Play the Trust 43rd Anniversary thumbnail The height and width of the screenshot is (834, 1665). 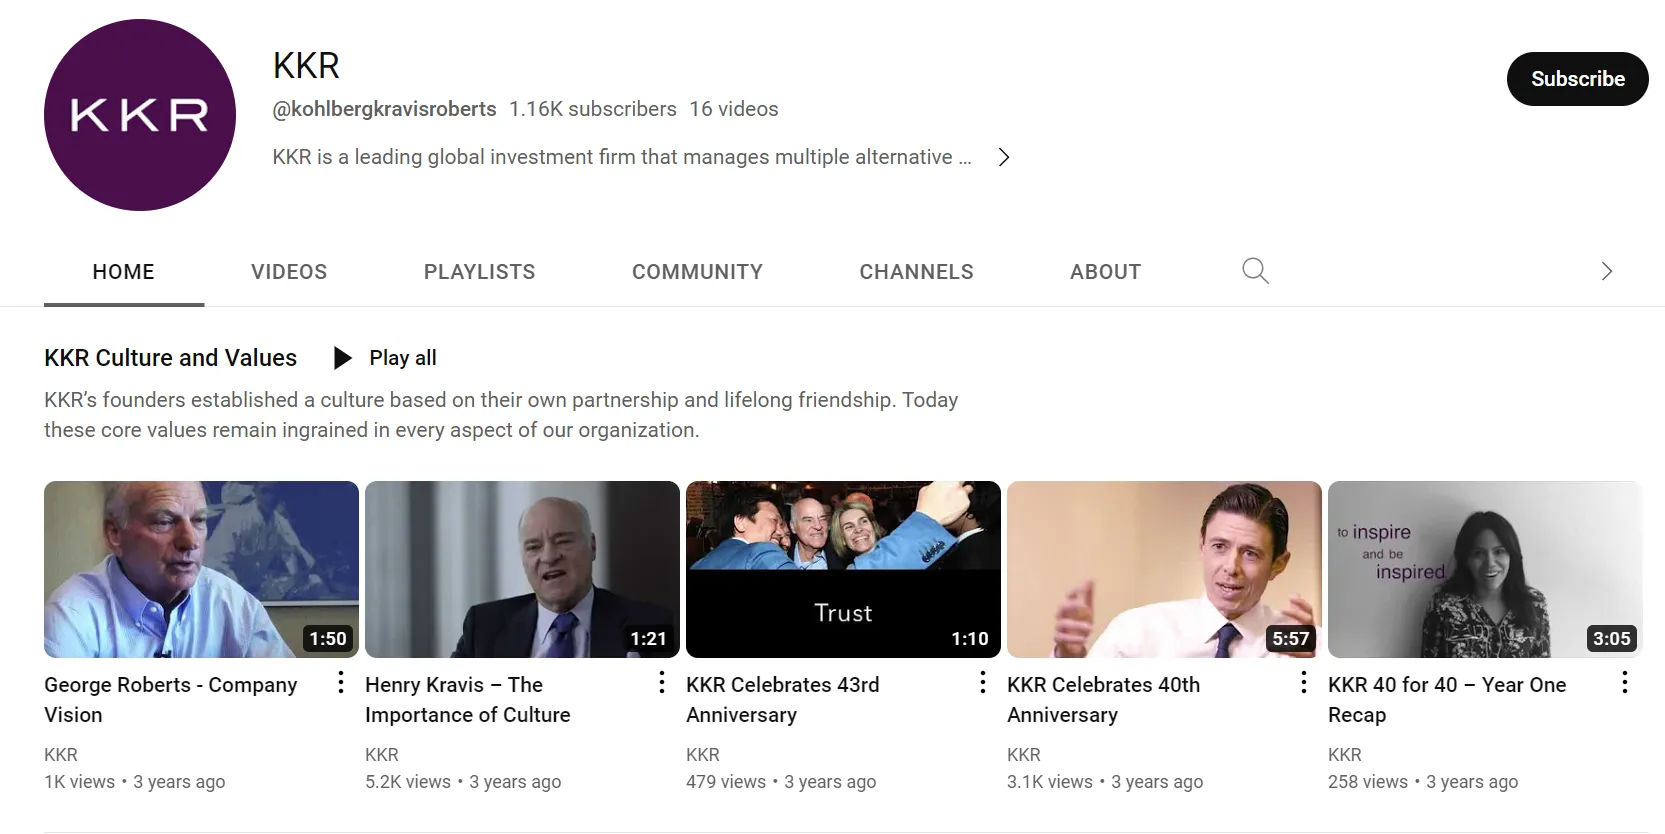[x=843, y=569]
